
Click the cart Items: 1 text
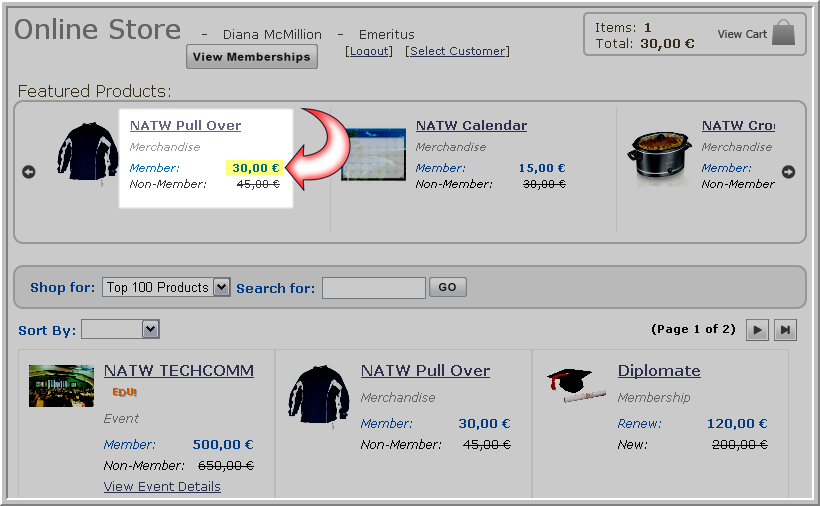tap(623, 27)
